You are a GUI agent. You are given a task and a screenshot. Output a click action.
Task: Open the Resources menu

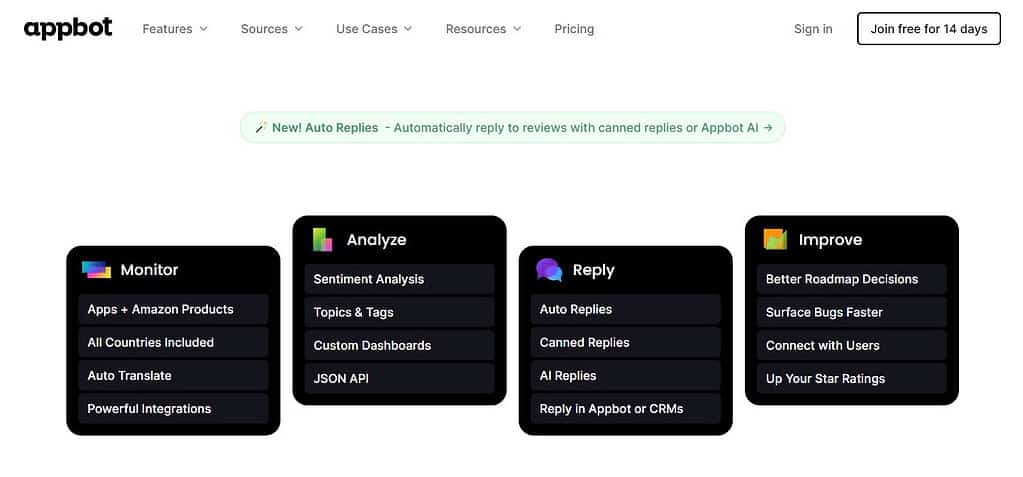coord(483,29)
